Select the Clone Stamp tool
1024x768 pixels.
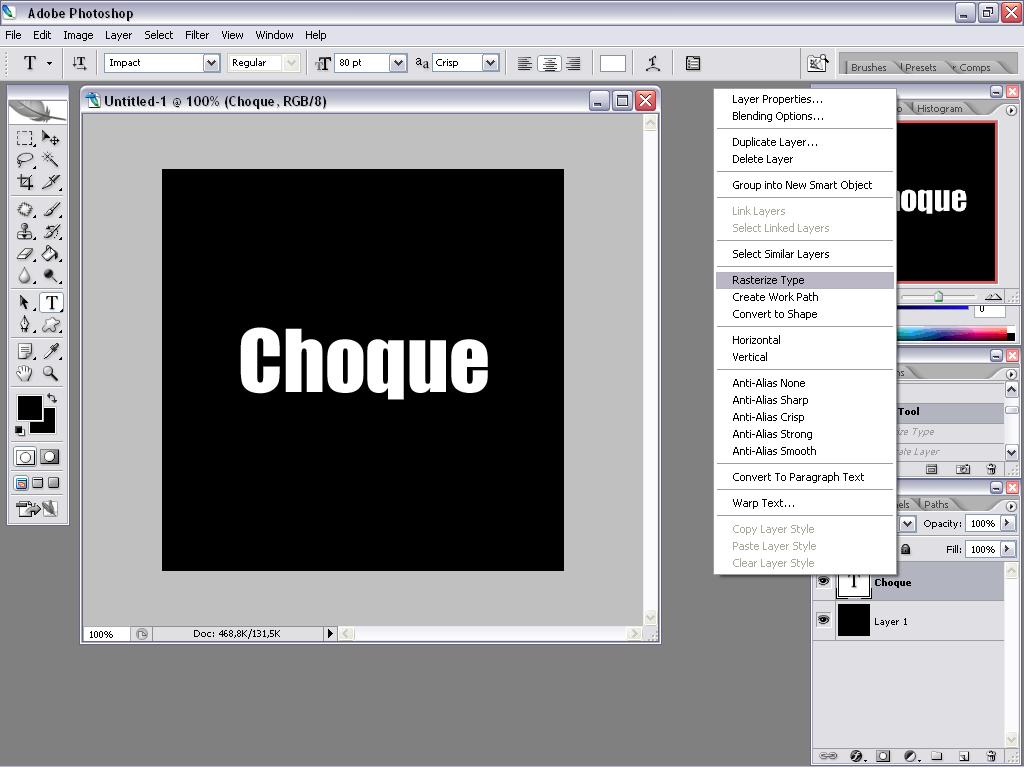click(x=25, y=231)
